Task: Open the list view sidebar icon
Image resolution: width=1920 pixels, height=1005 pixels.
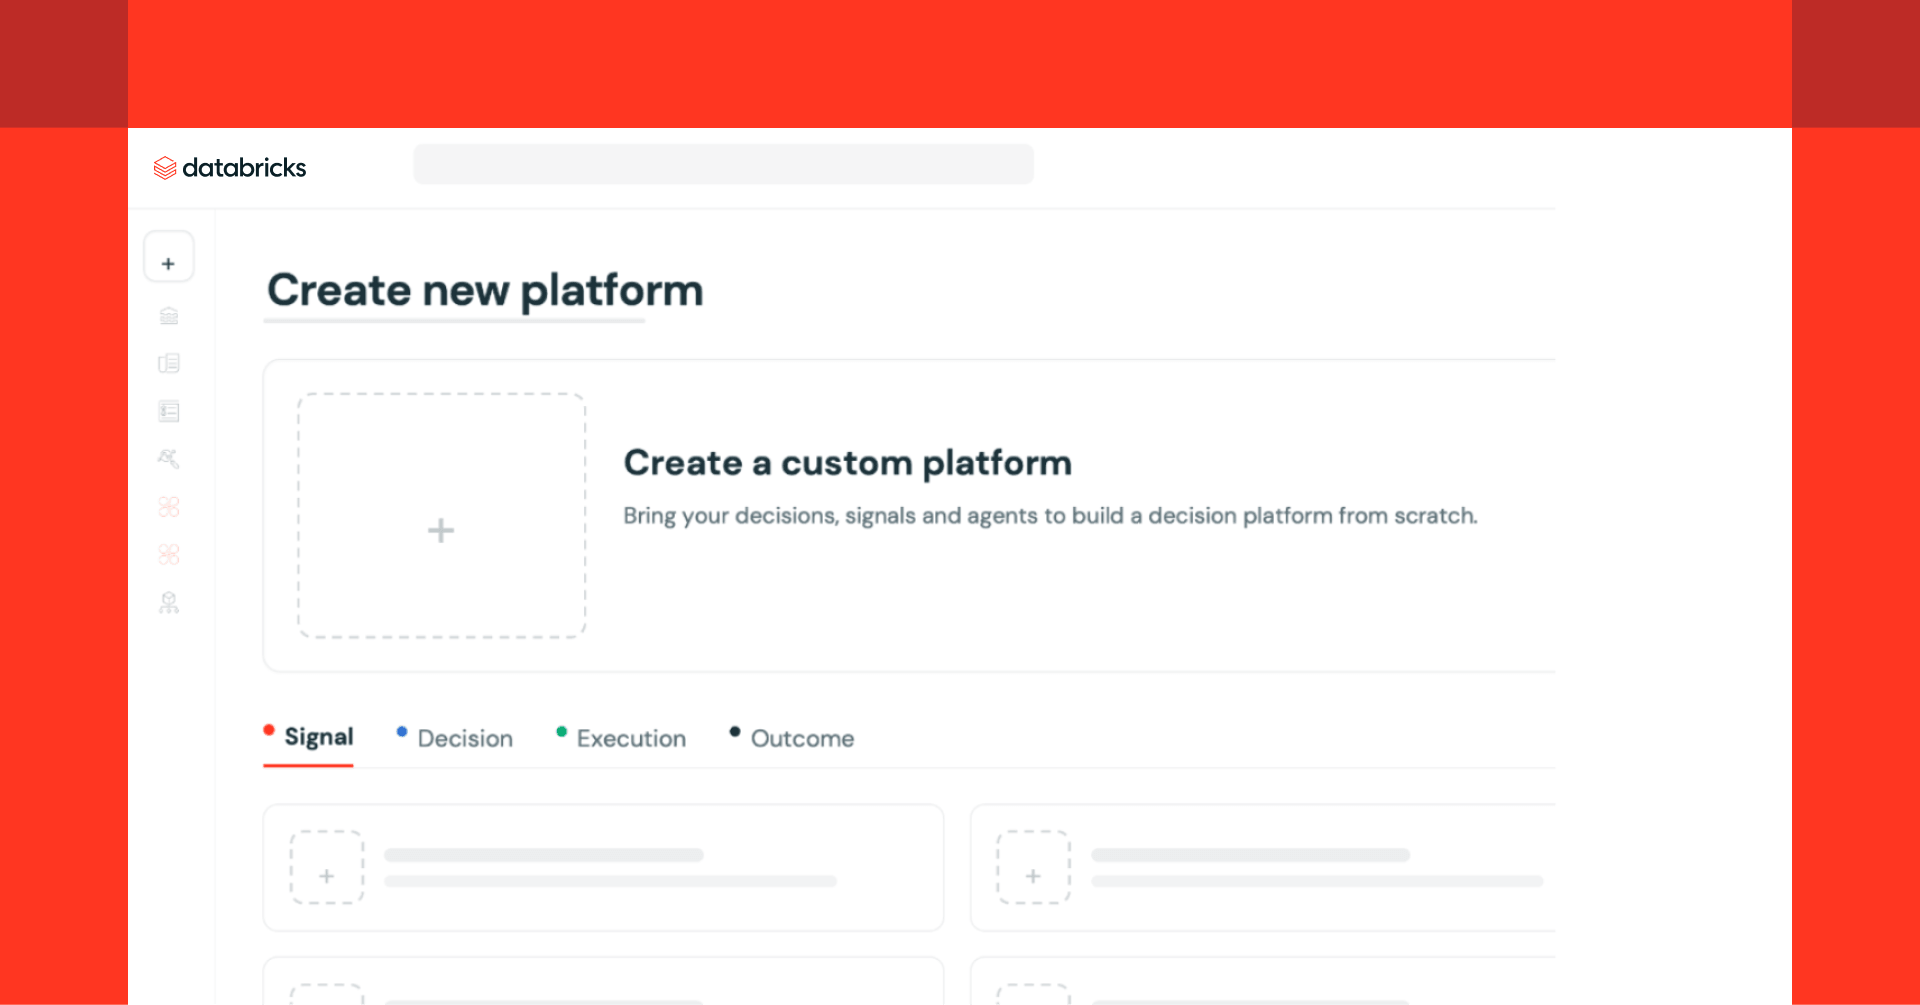Action: 169,411
